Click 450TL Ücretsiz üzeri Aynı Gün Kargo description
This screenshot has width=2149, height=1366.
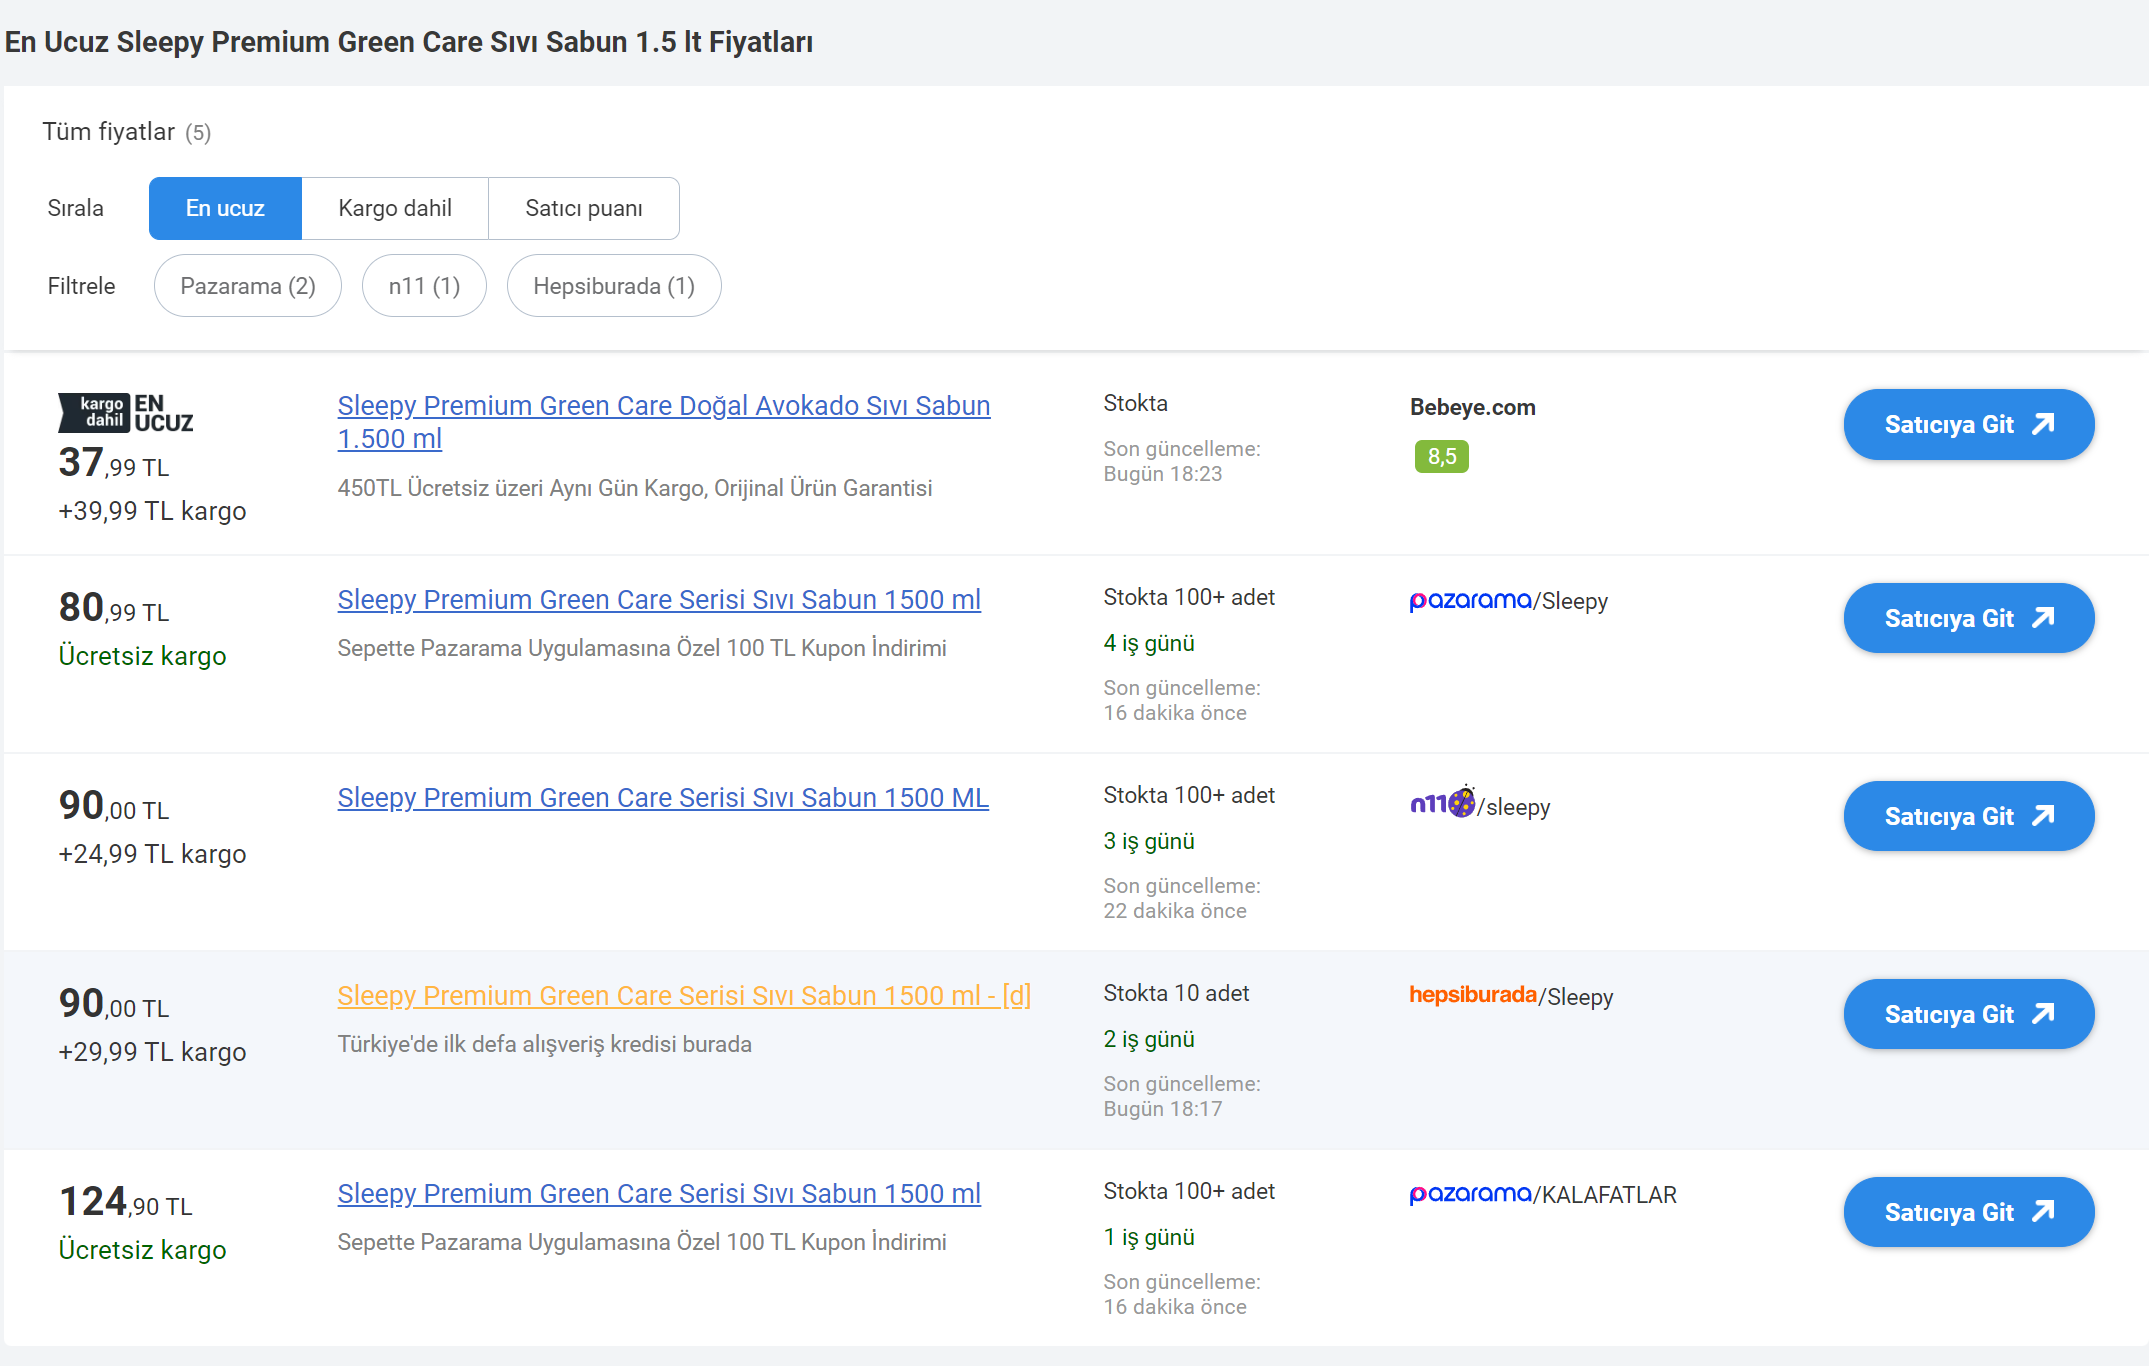pos(635,488)
